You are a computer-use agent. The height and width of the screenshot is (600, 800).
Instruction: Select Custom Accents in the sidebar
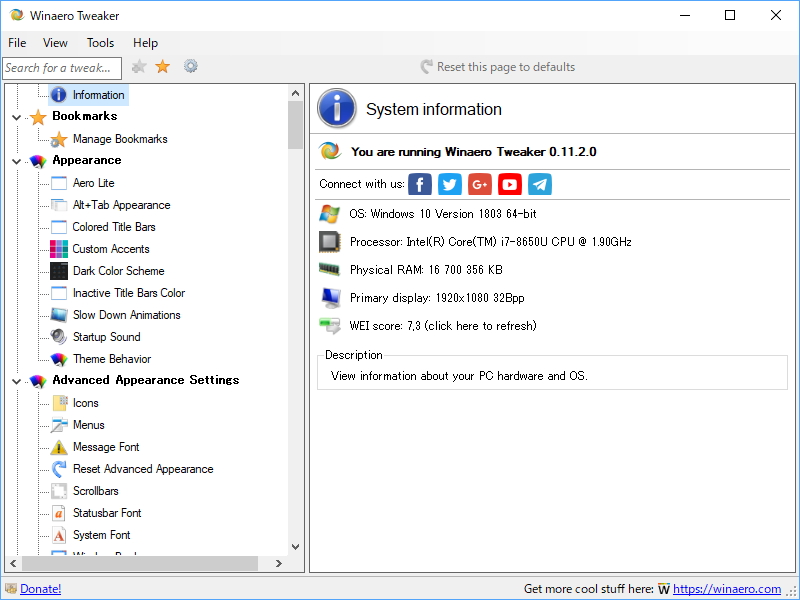(110, 249)
